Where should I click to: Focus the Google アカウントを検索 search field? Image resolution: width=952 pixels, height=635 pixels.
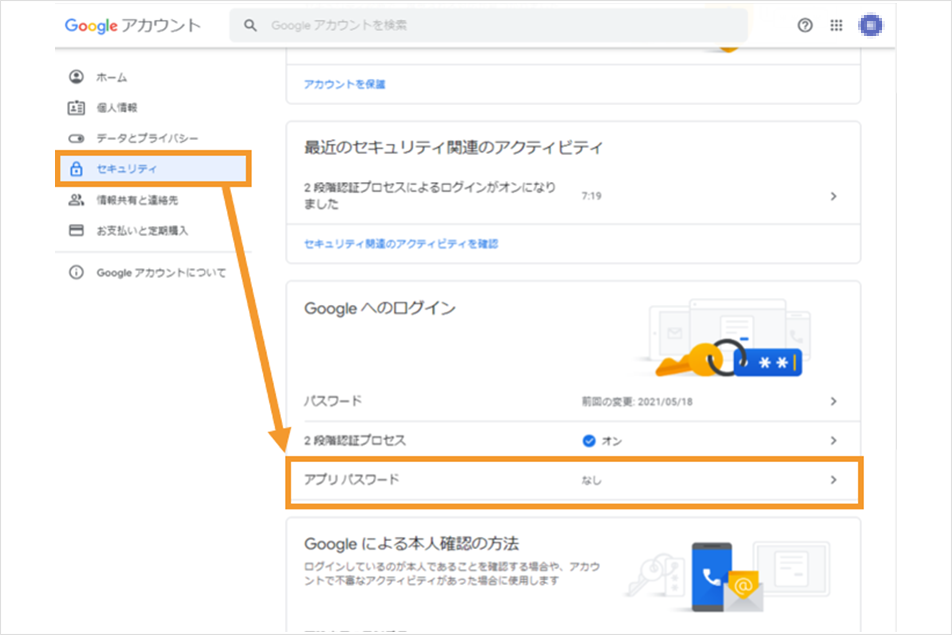pos(489,25)
